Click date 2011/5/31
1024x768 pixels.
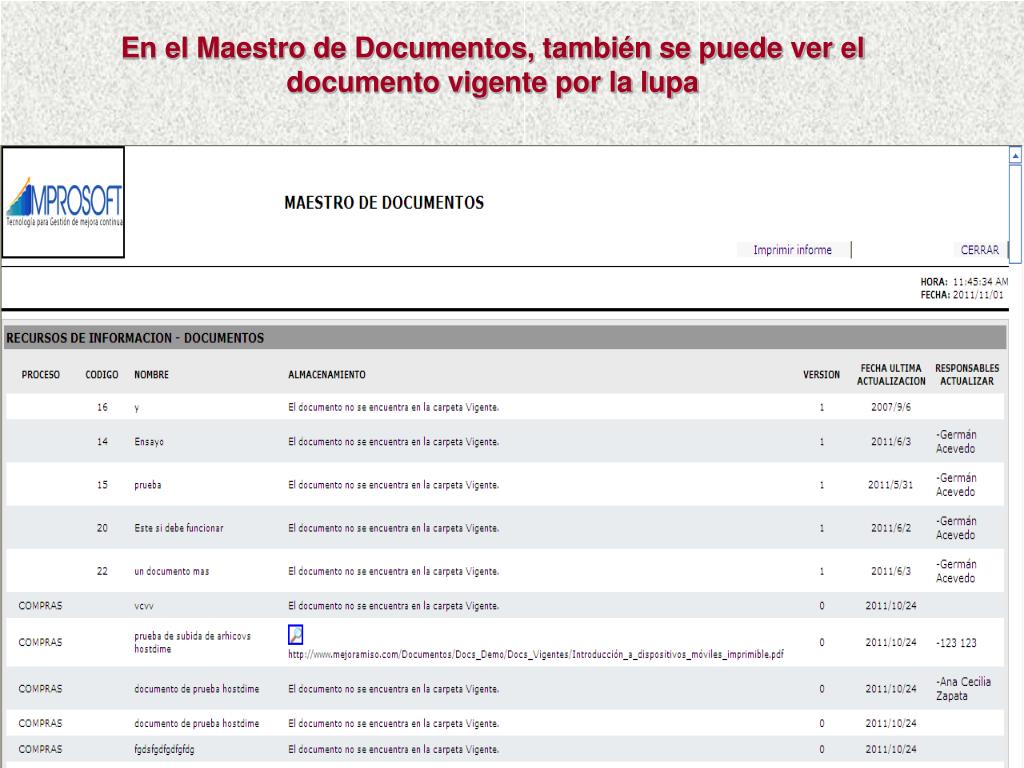[891, 485]
